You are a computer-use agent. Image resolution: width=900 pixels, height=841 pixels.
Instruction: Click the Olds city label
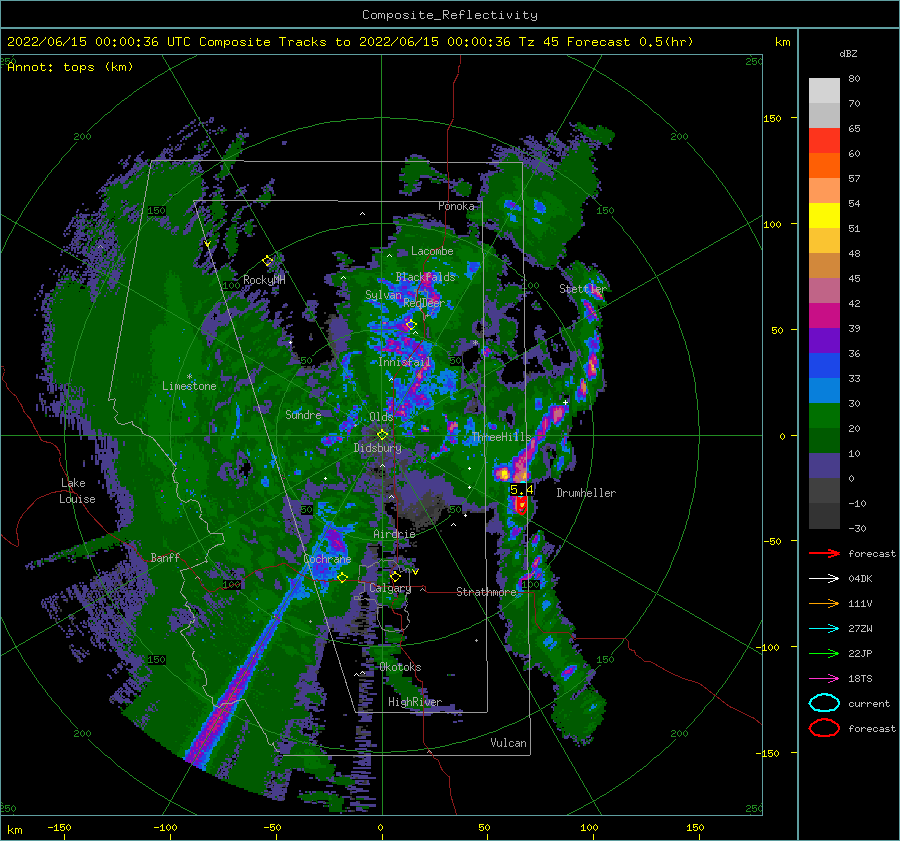pos(381,417)
